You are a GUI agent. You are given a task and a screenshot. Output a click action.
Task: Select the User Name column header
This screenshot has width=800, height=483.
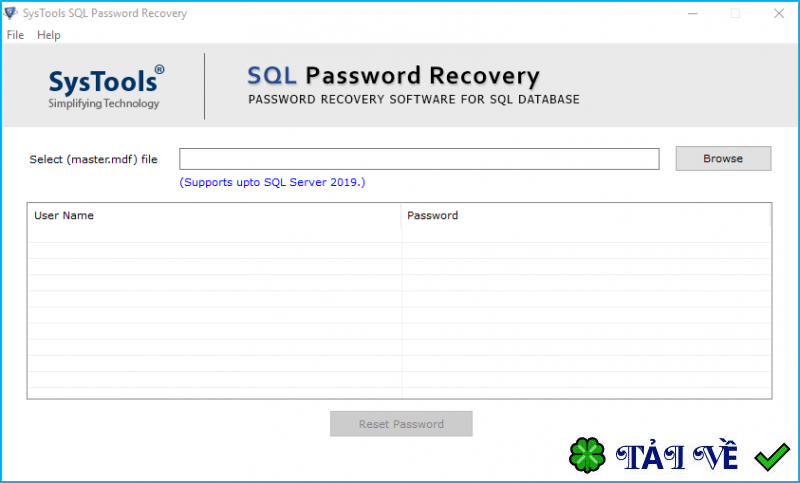pos(214,215)
